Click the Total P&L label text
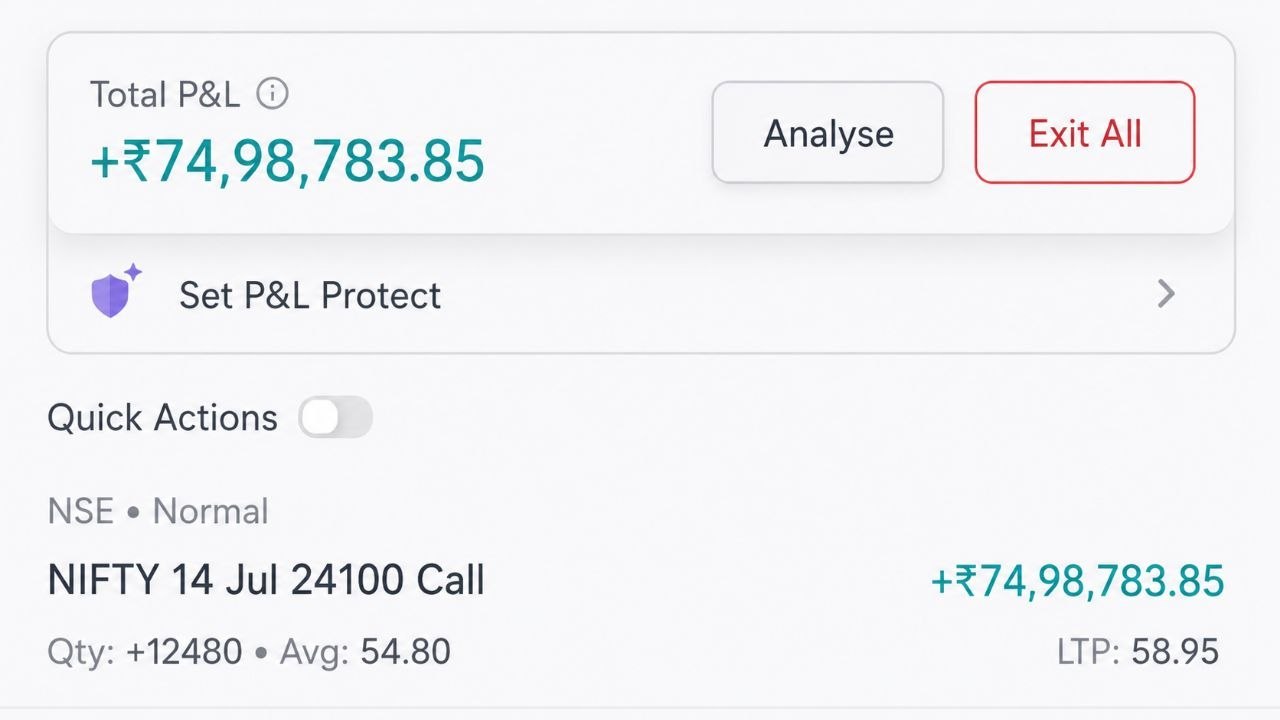The width and height of the screenshot is (1280, 720). pyautogui.click(x=165, y=95)
